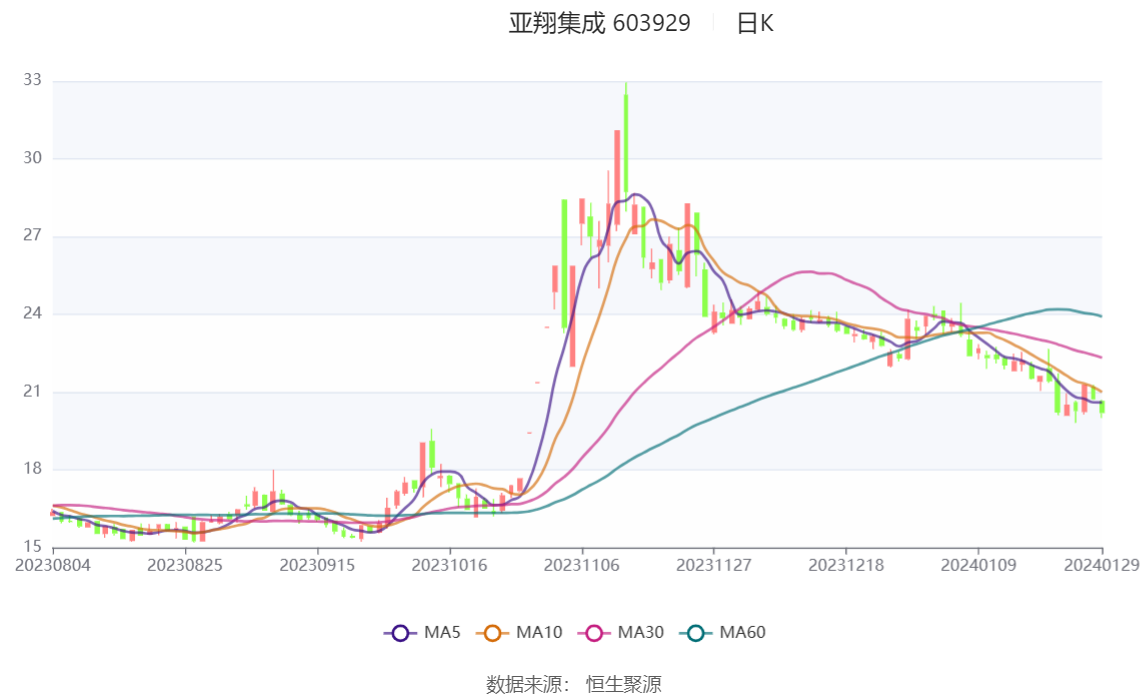The image size is (1148, 699).
Task: Select x-axis date label 20240129
Action: pyautogui.click(x=1101, y=565)
